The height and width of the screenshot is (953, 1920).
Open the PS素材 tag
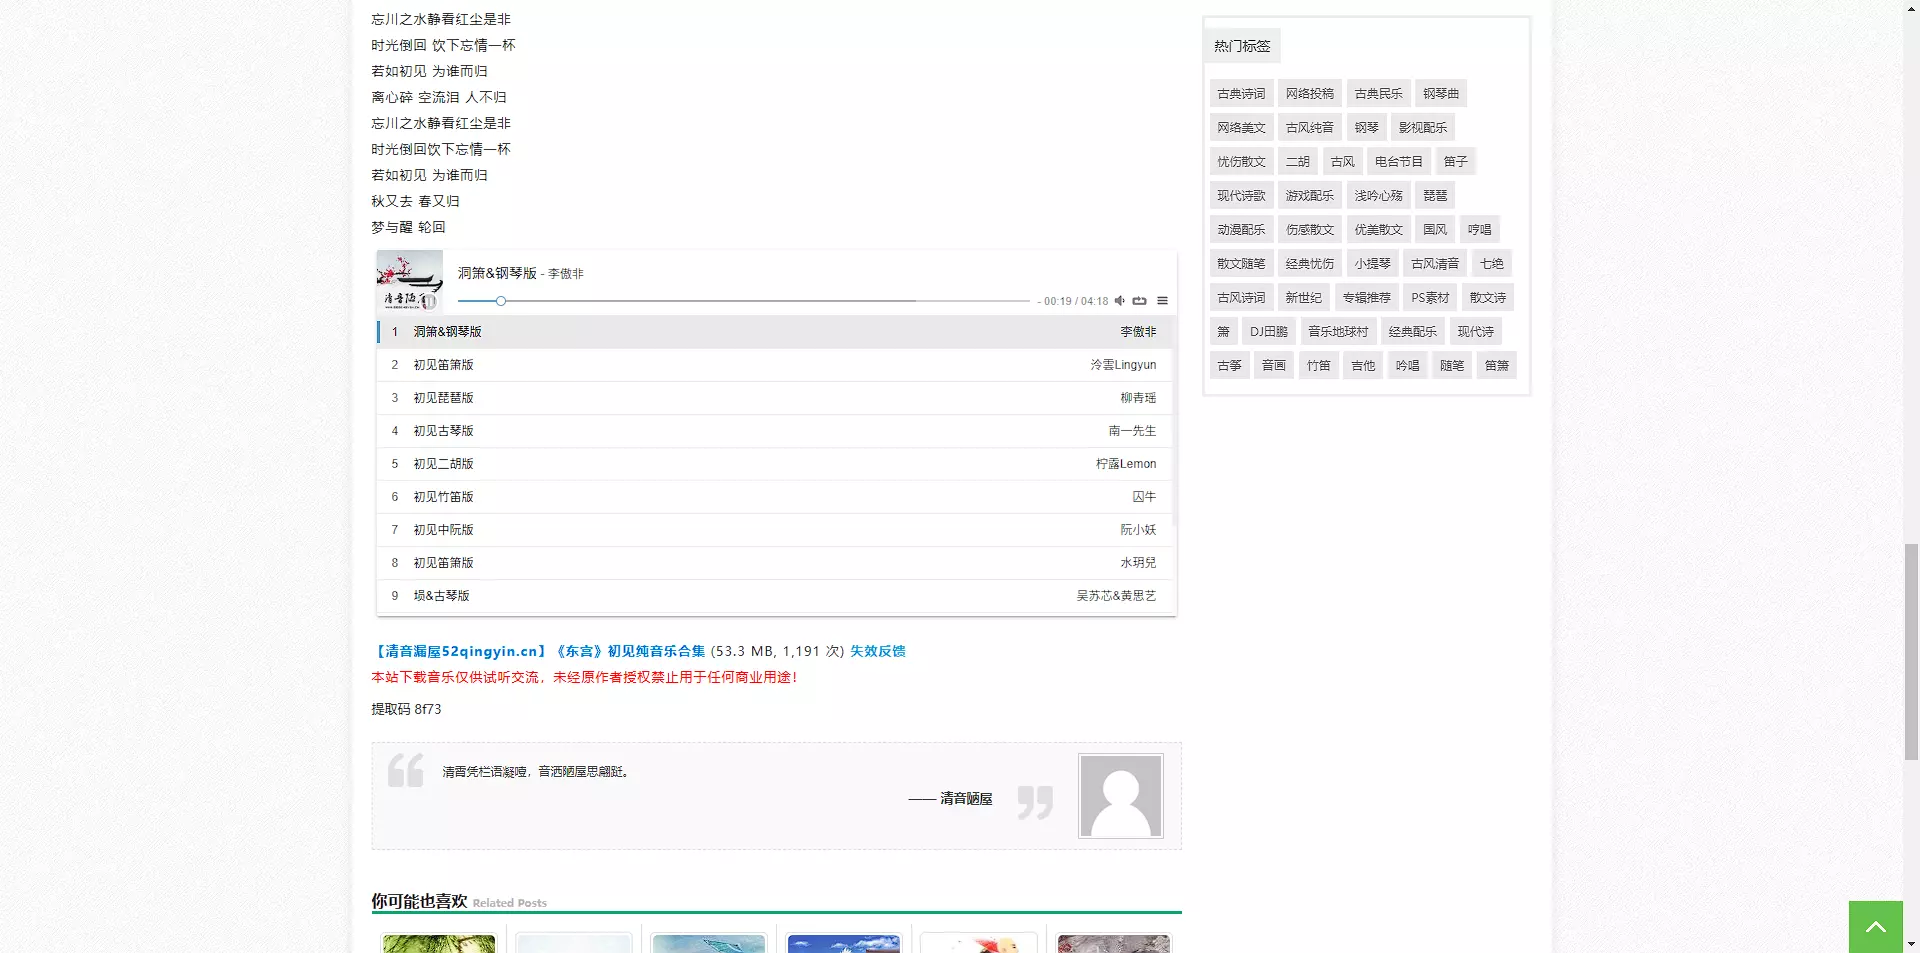tap(1430, 298)
